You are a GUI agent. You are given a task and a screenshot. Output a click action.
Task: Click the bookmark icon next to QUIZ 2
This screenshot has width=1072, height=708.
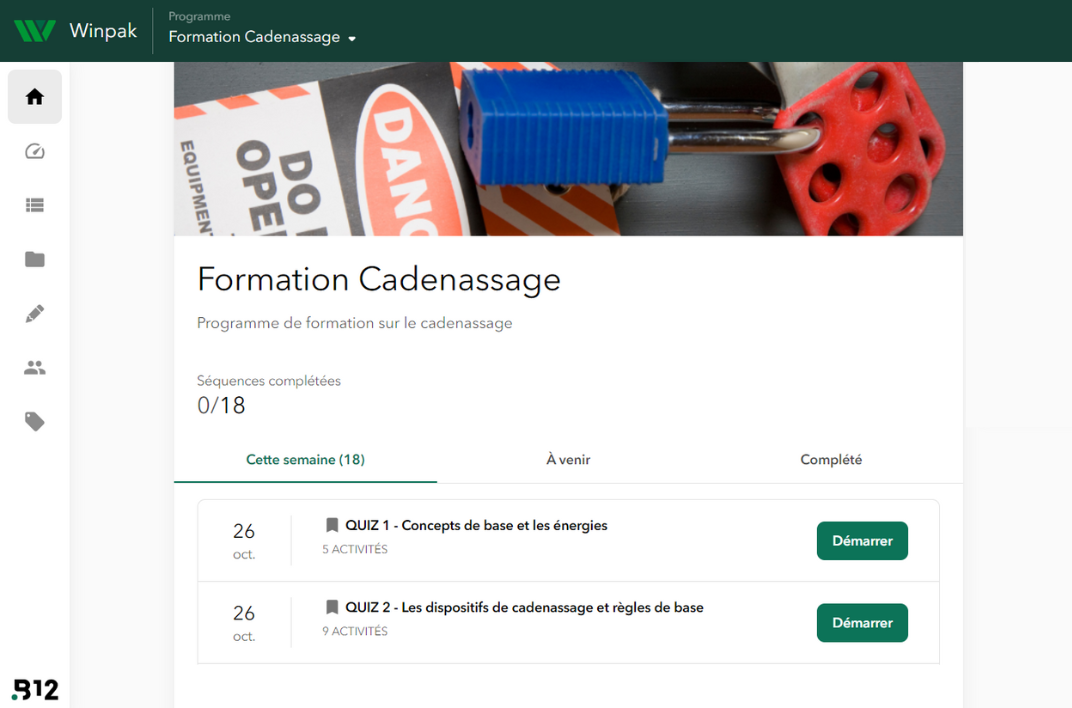[x=331, y=607]
